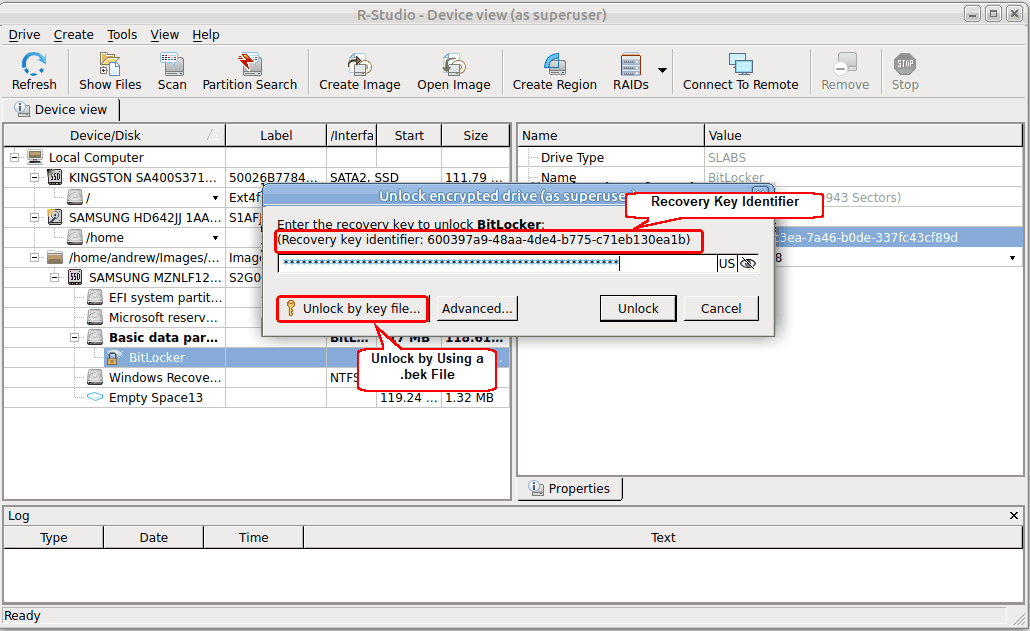
Task: Click the Log Date column header
Action: coord(154,538)
